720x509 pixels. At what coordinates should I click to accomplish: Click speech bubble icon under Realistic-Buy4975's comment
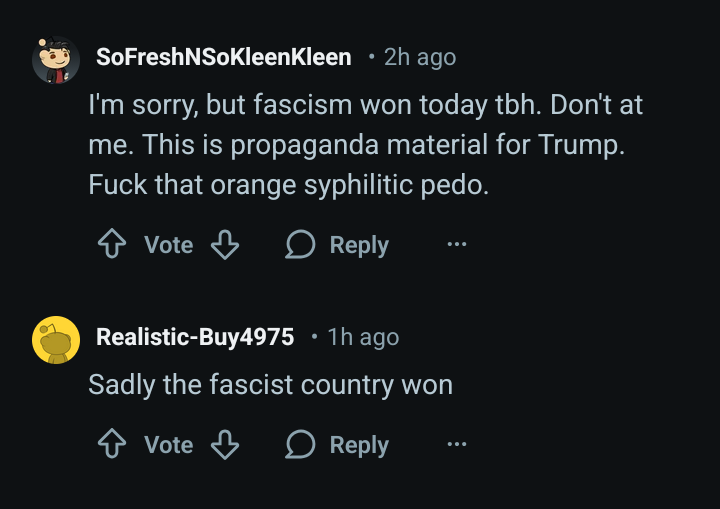pyautogui.click(x=300, y=445)
